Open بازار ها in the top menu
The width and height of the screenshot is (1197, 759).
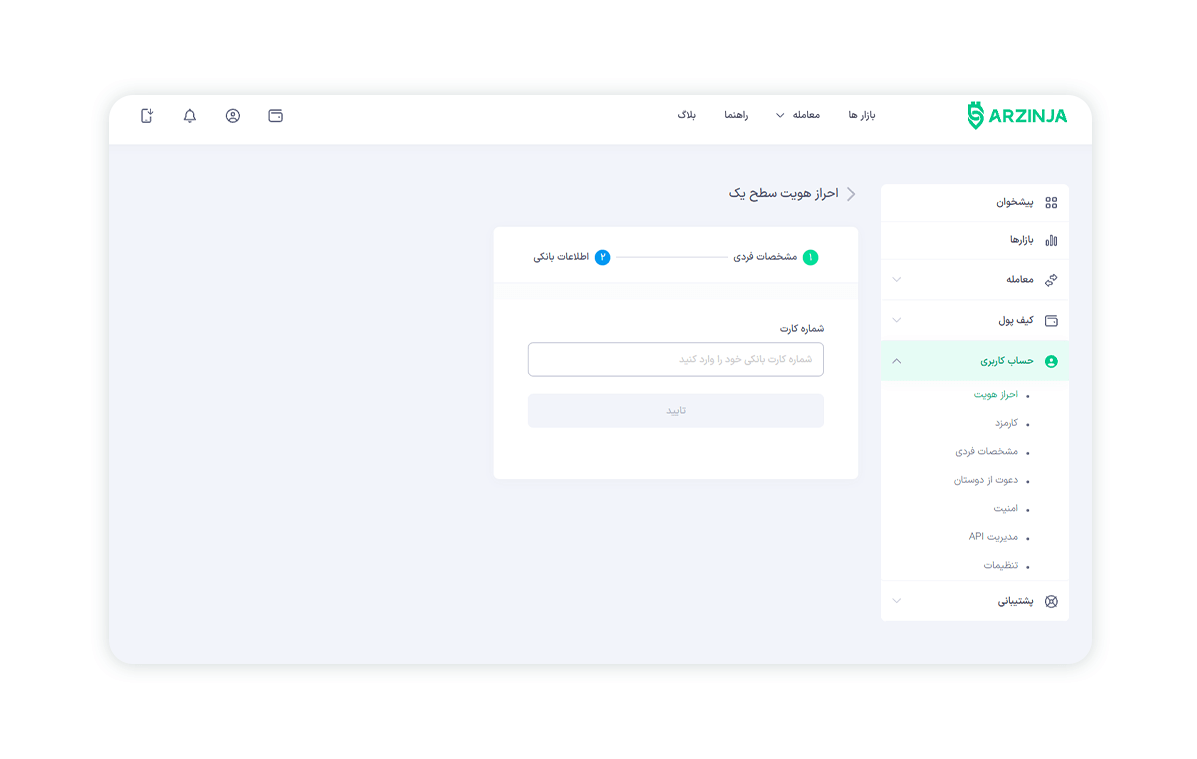pos(862,115)
